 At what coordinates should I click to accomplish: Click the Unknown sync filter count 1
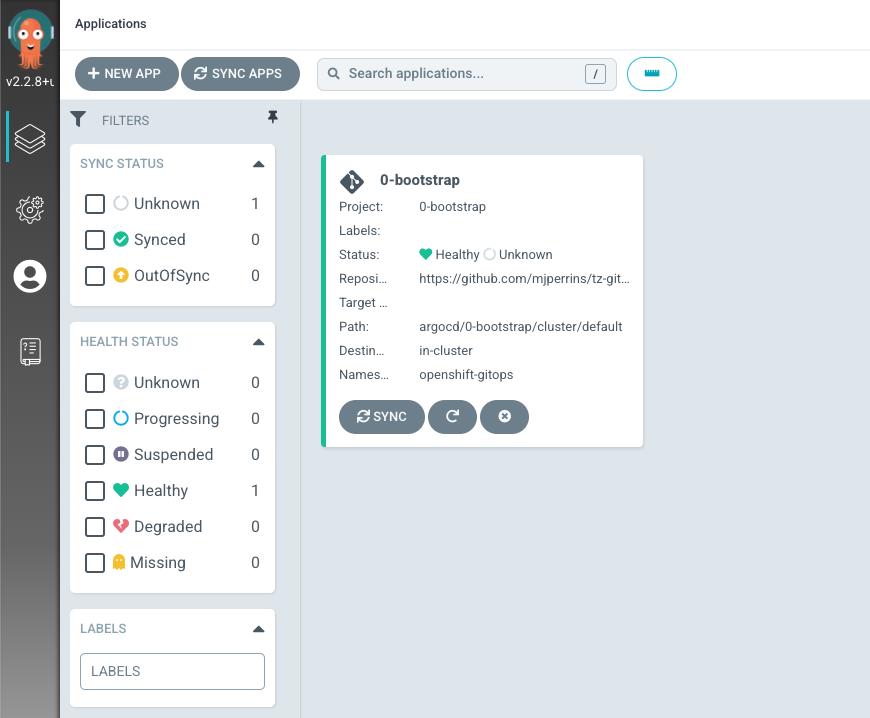click(x=255, y=204)
